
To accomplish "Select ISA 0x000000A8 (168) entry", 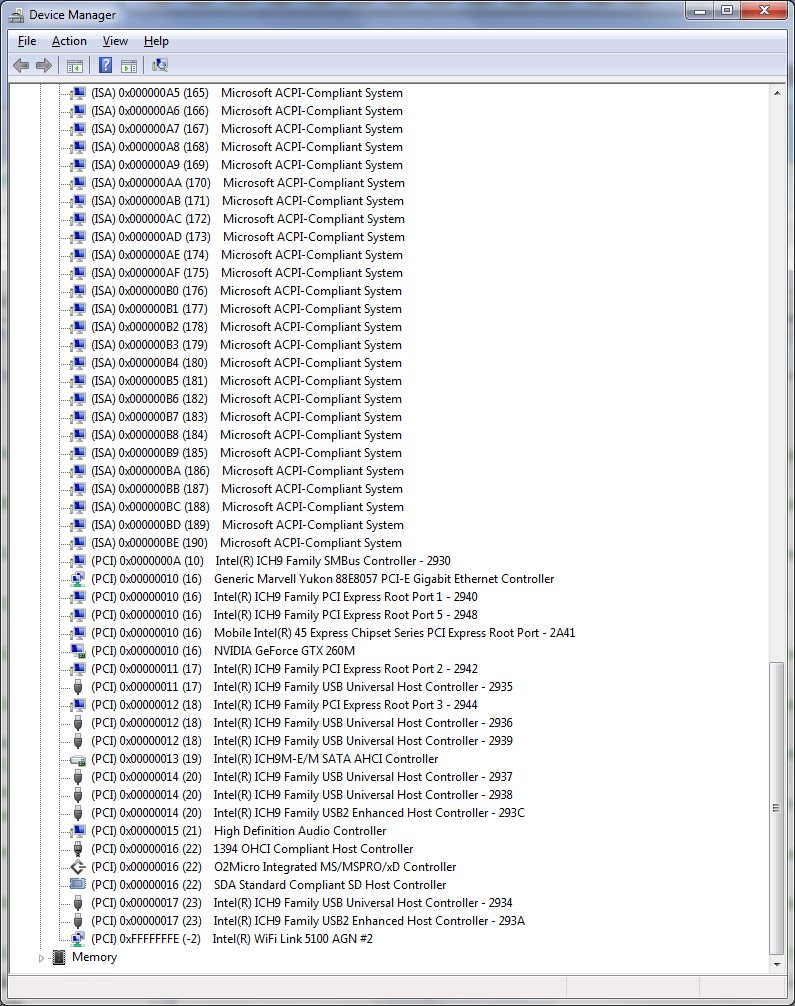I will tap(247, 147).
